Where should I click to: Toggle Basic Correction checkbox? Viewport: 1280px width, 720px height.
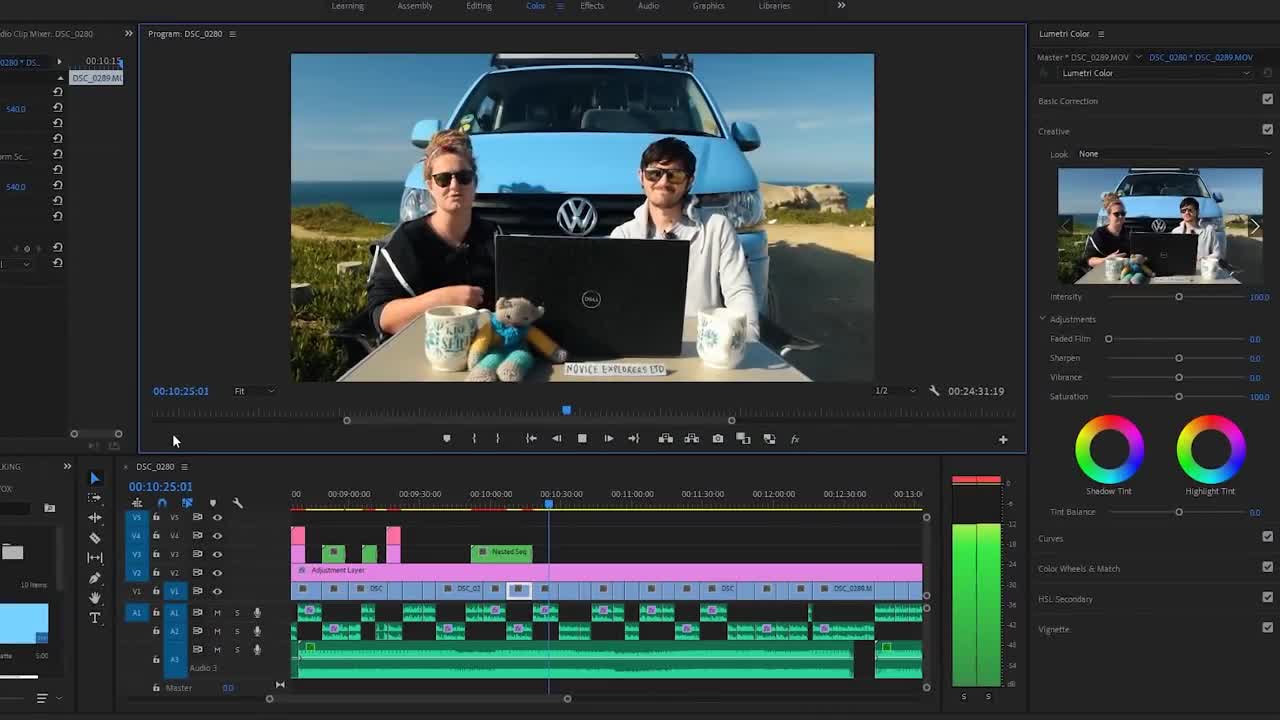tap(1268, 100)
